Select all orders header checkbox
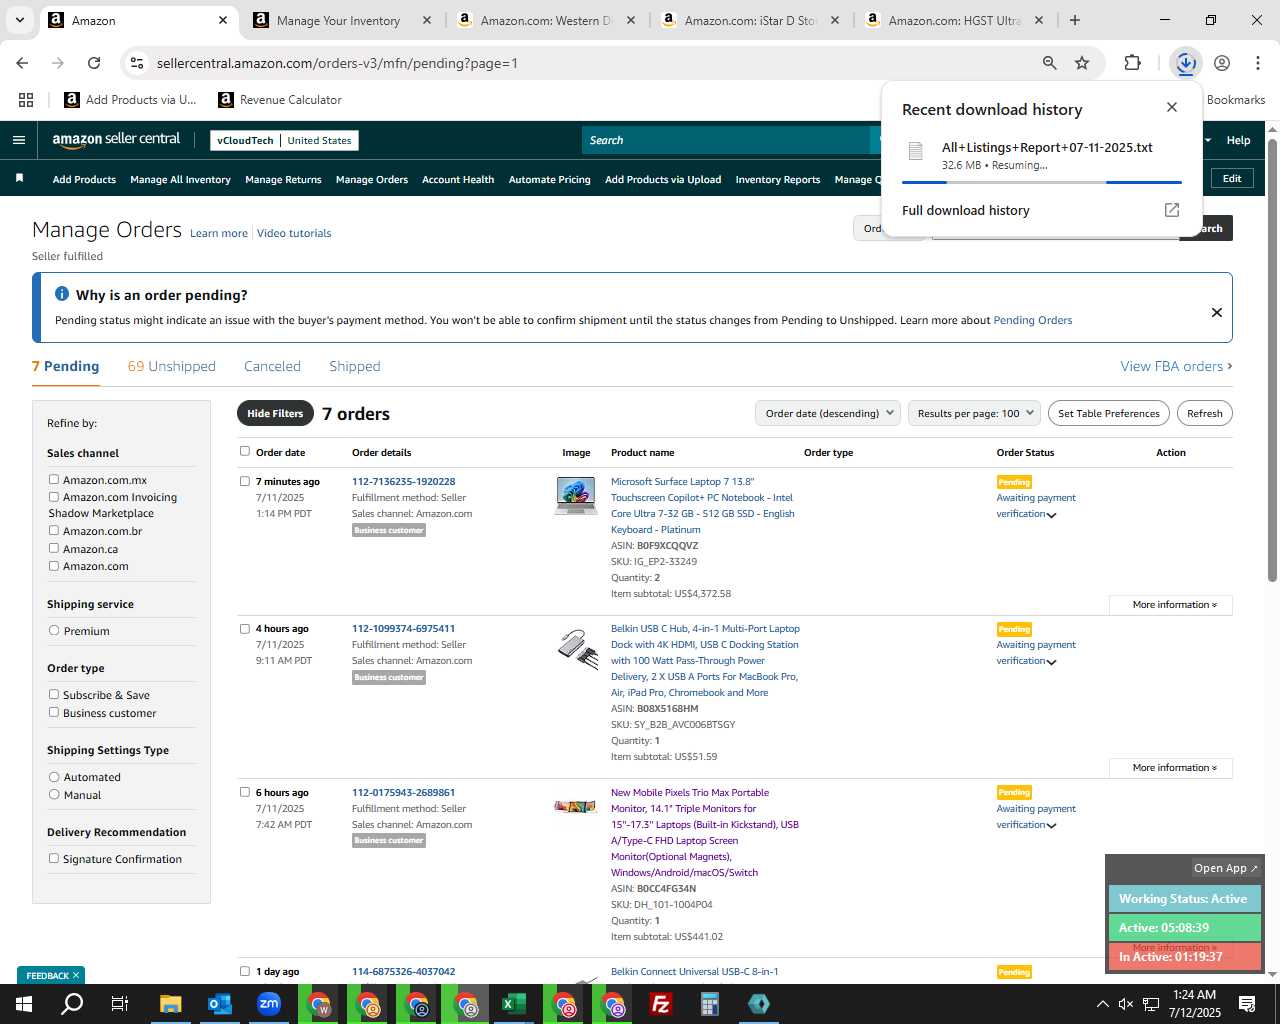Screen dimensions: 1280x1024 245,451
